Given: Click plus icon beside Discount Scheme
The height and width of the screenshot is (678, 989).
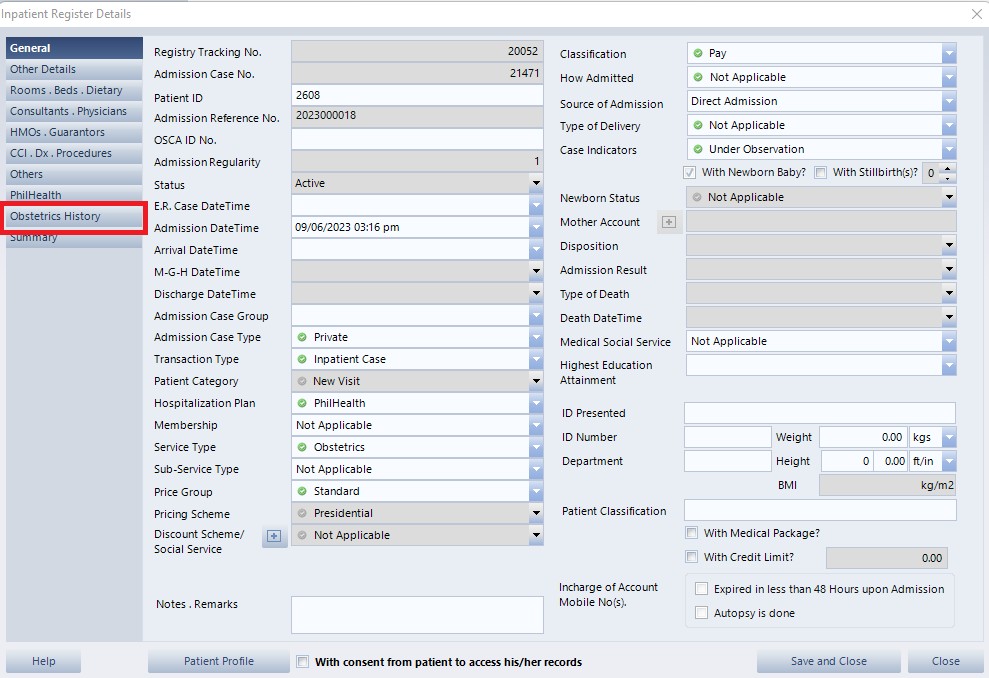Looking at the screenshot, I should point(273,536).
